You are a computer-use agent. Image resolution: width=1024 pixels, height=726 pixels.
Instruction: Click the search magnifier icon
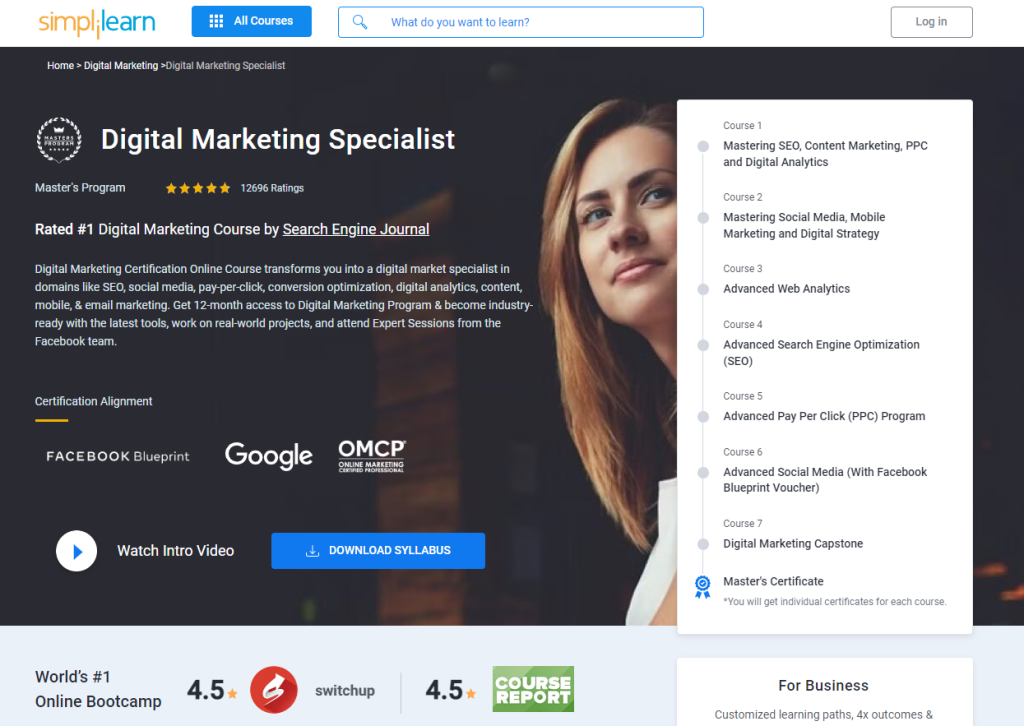[x=360, y=21]
